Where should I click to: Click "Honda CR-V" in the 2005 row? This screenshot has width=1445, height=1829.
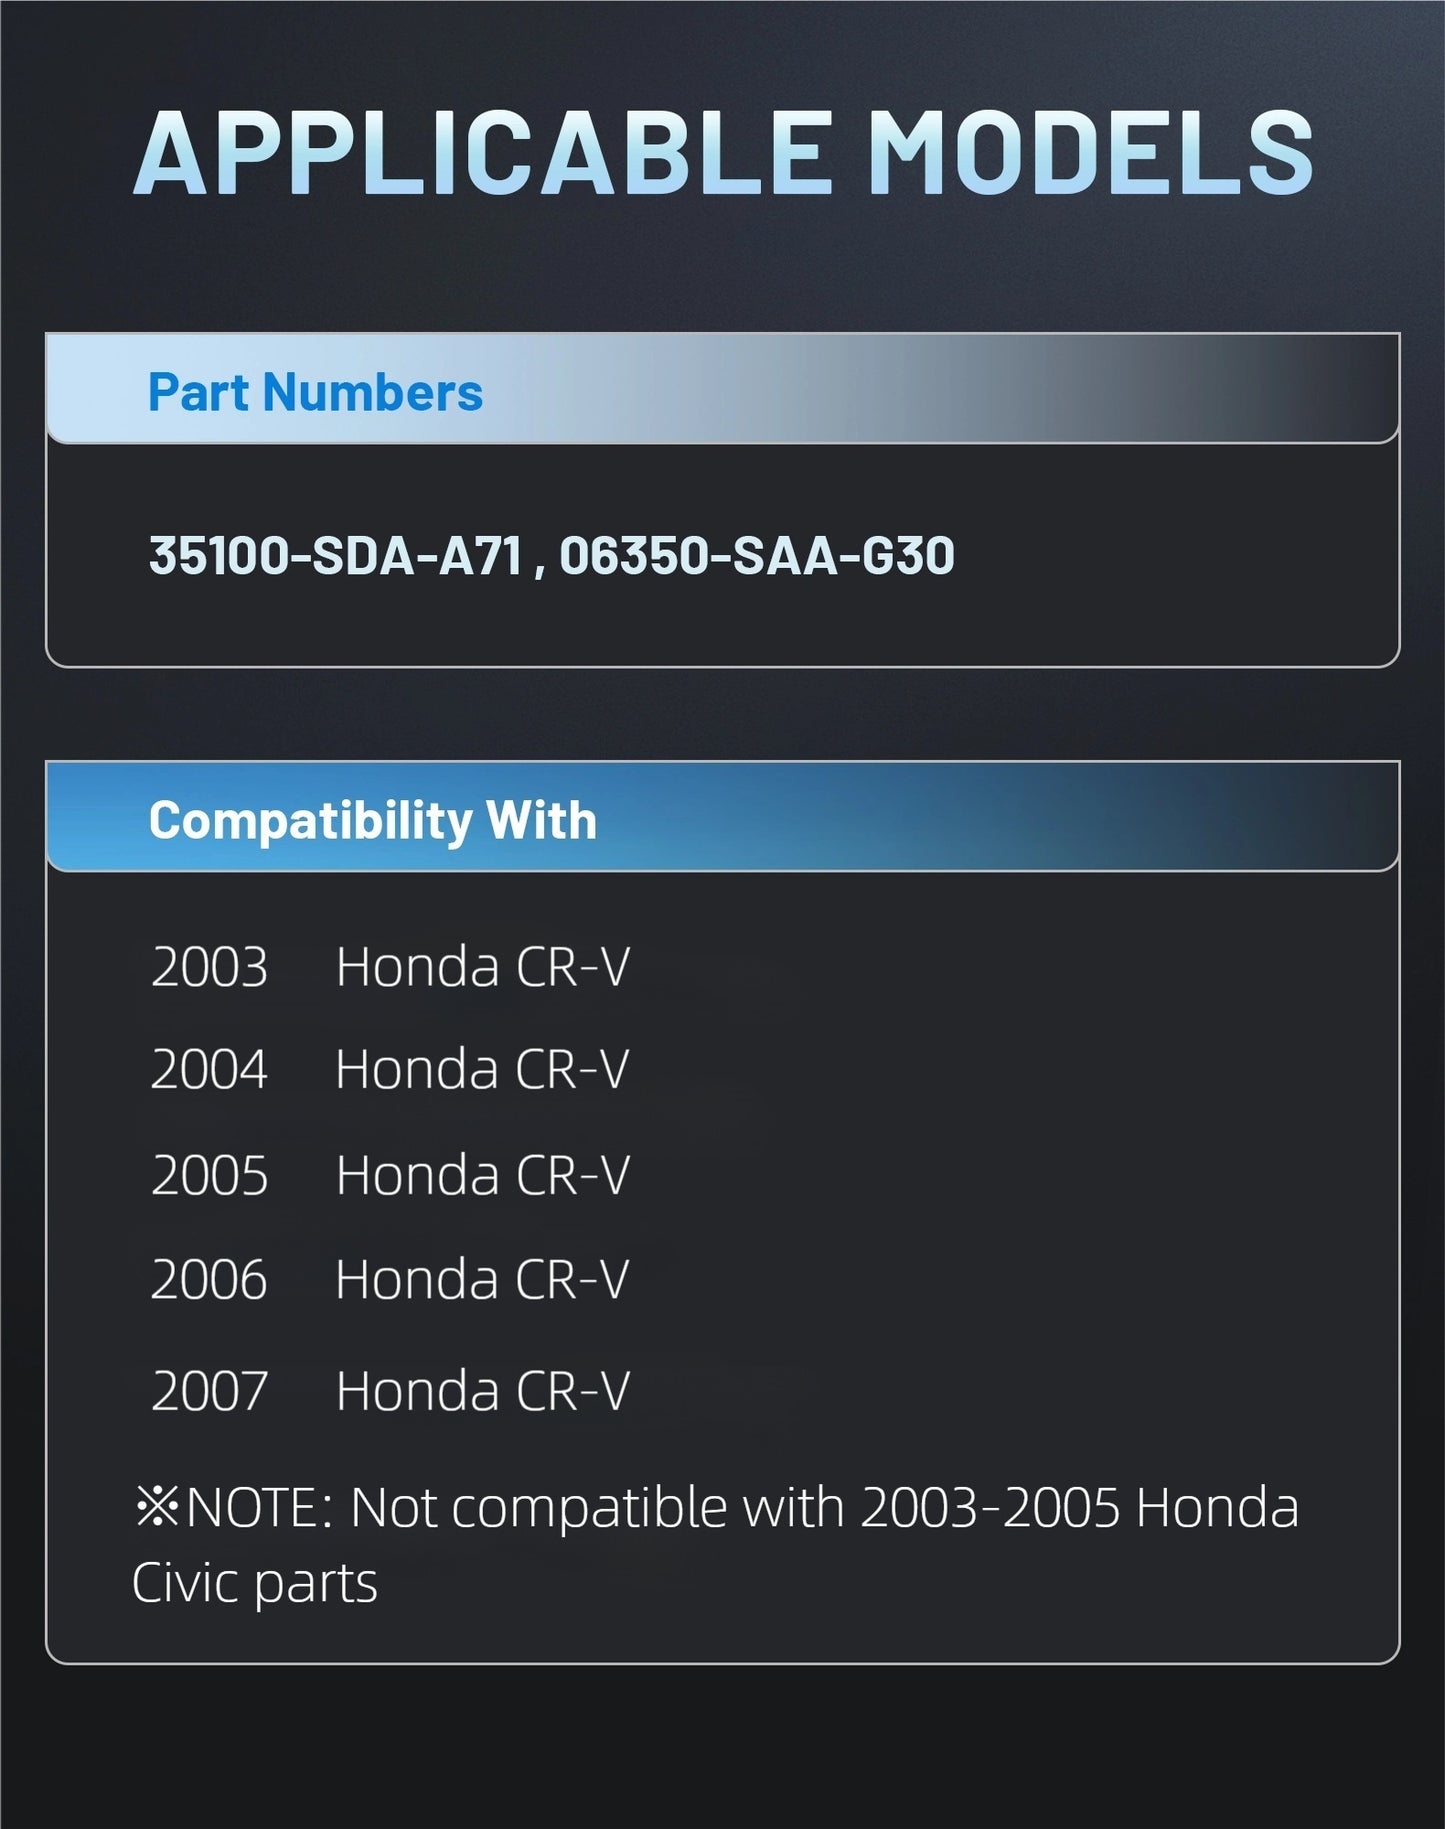pos(482,1175)
